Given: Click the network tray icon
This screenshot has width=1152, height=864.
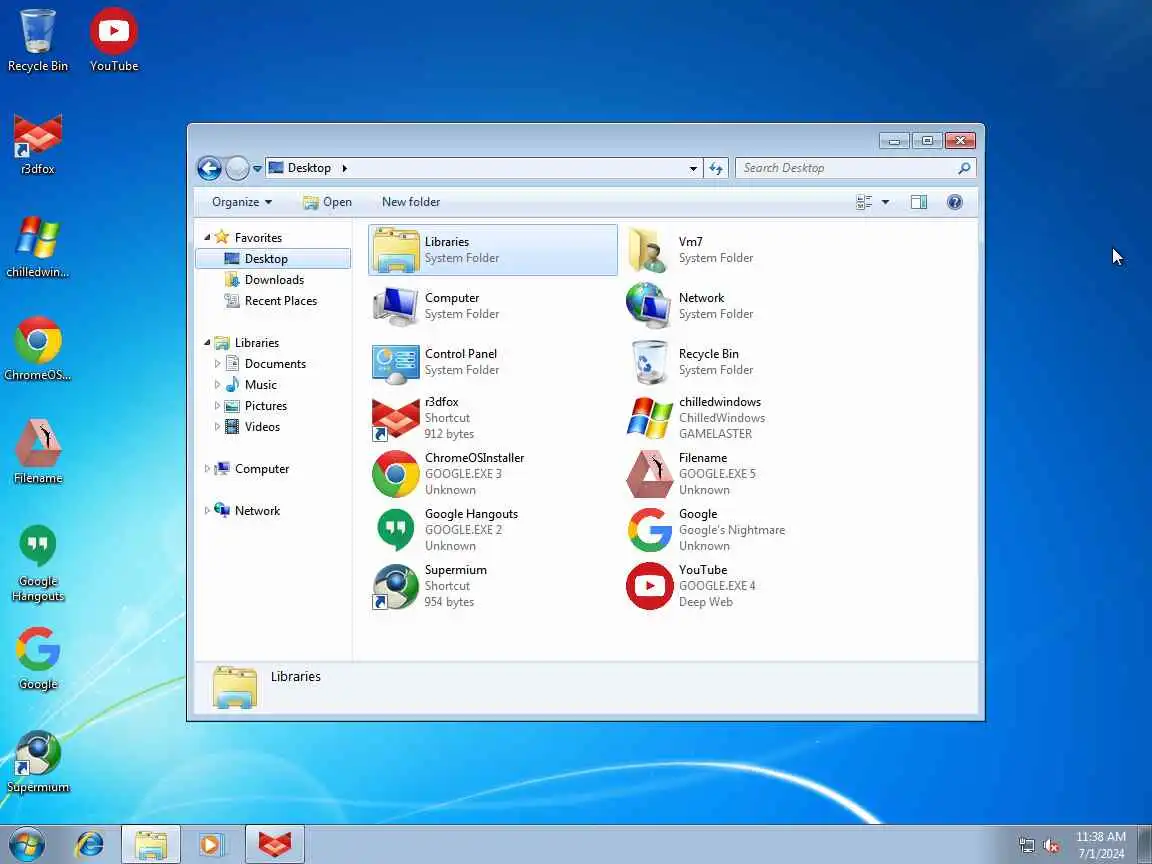Looking at the screenshot, I should click(1026, 846).
